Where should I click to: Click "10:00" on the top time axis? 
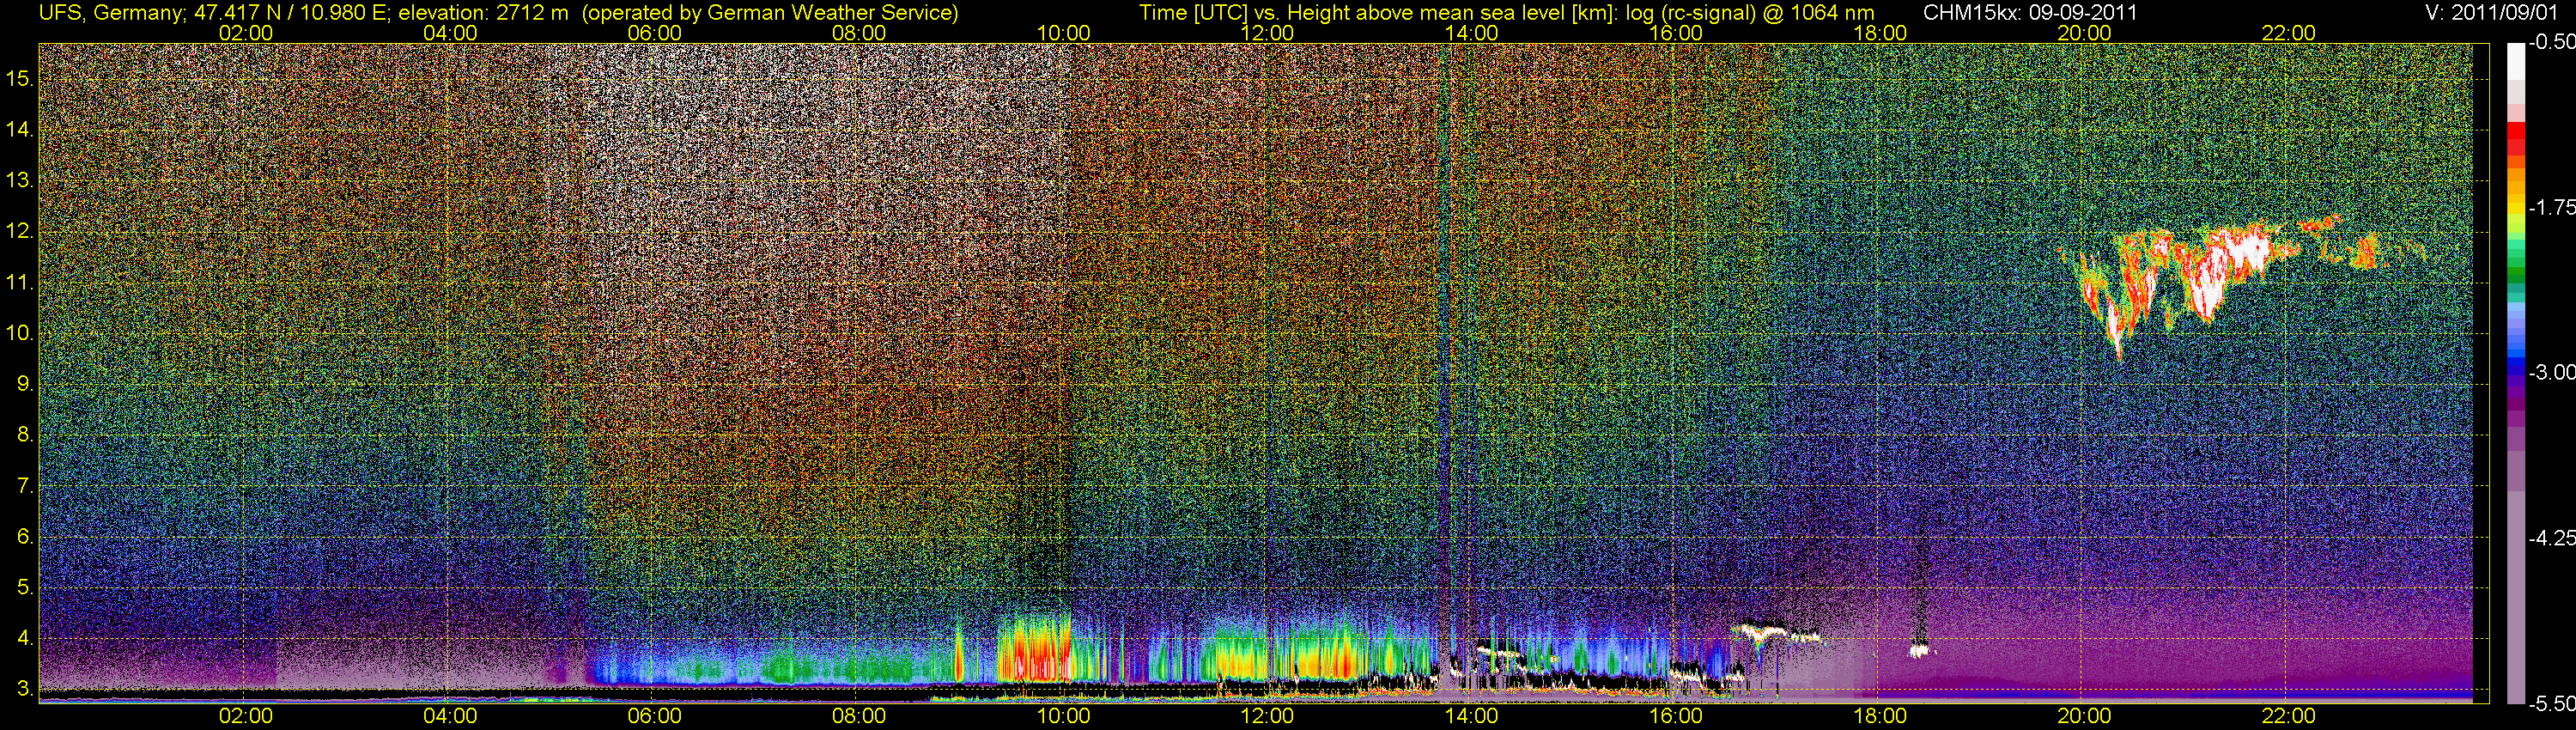pos(1063,33)
